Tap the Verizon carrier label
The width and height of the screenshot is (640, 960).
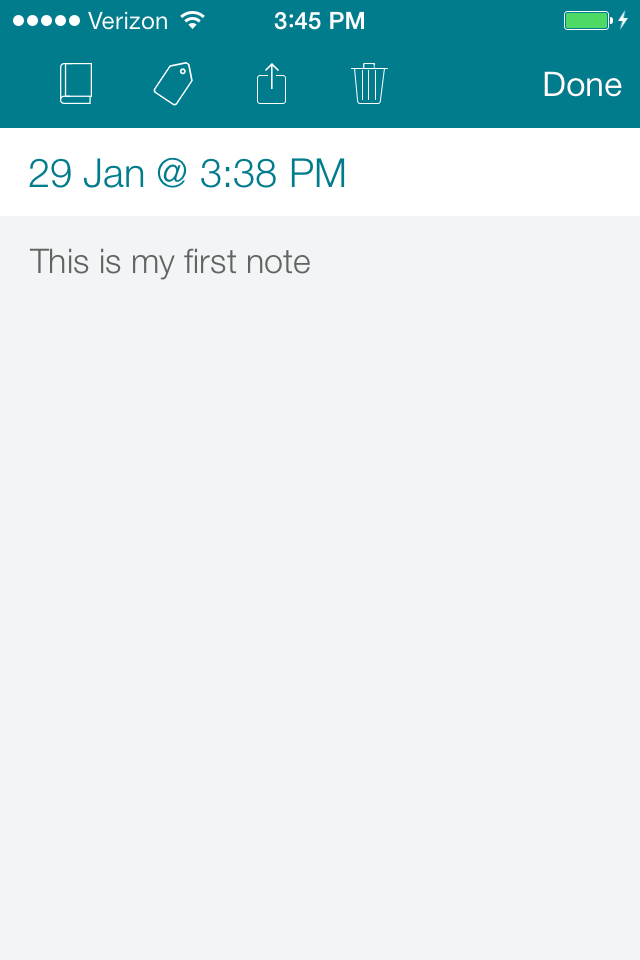[127, 20]
